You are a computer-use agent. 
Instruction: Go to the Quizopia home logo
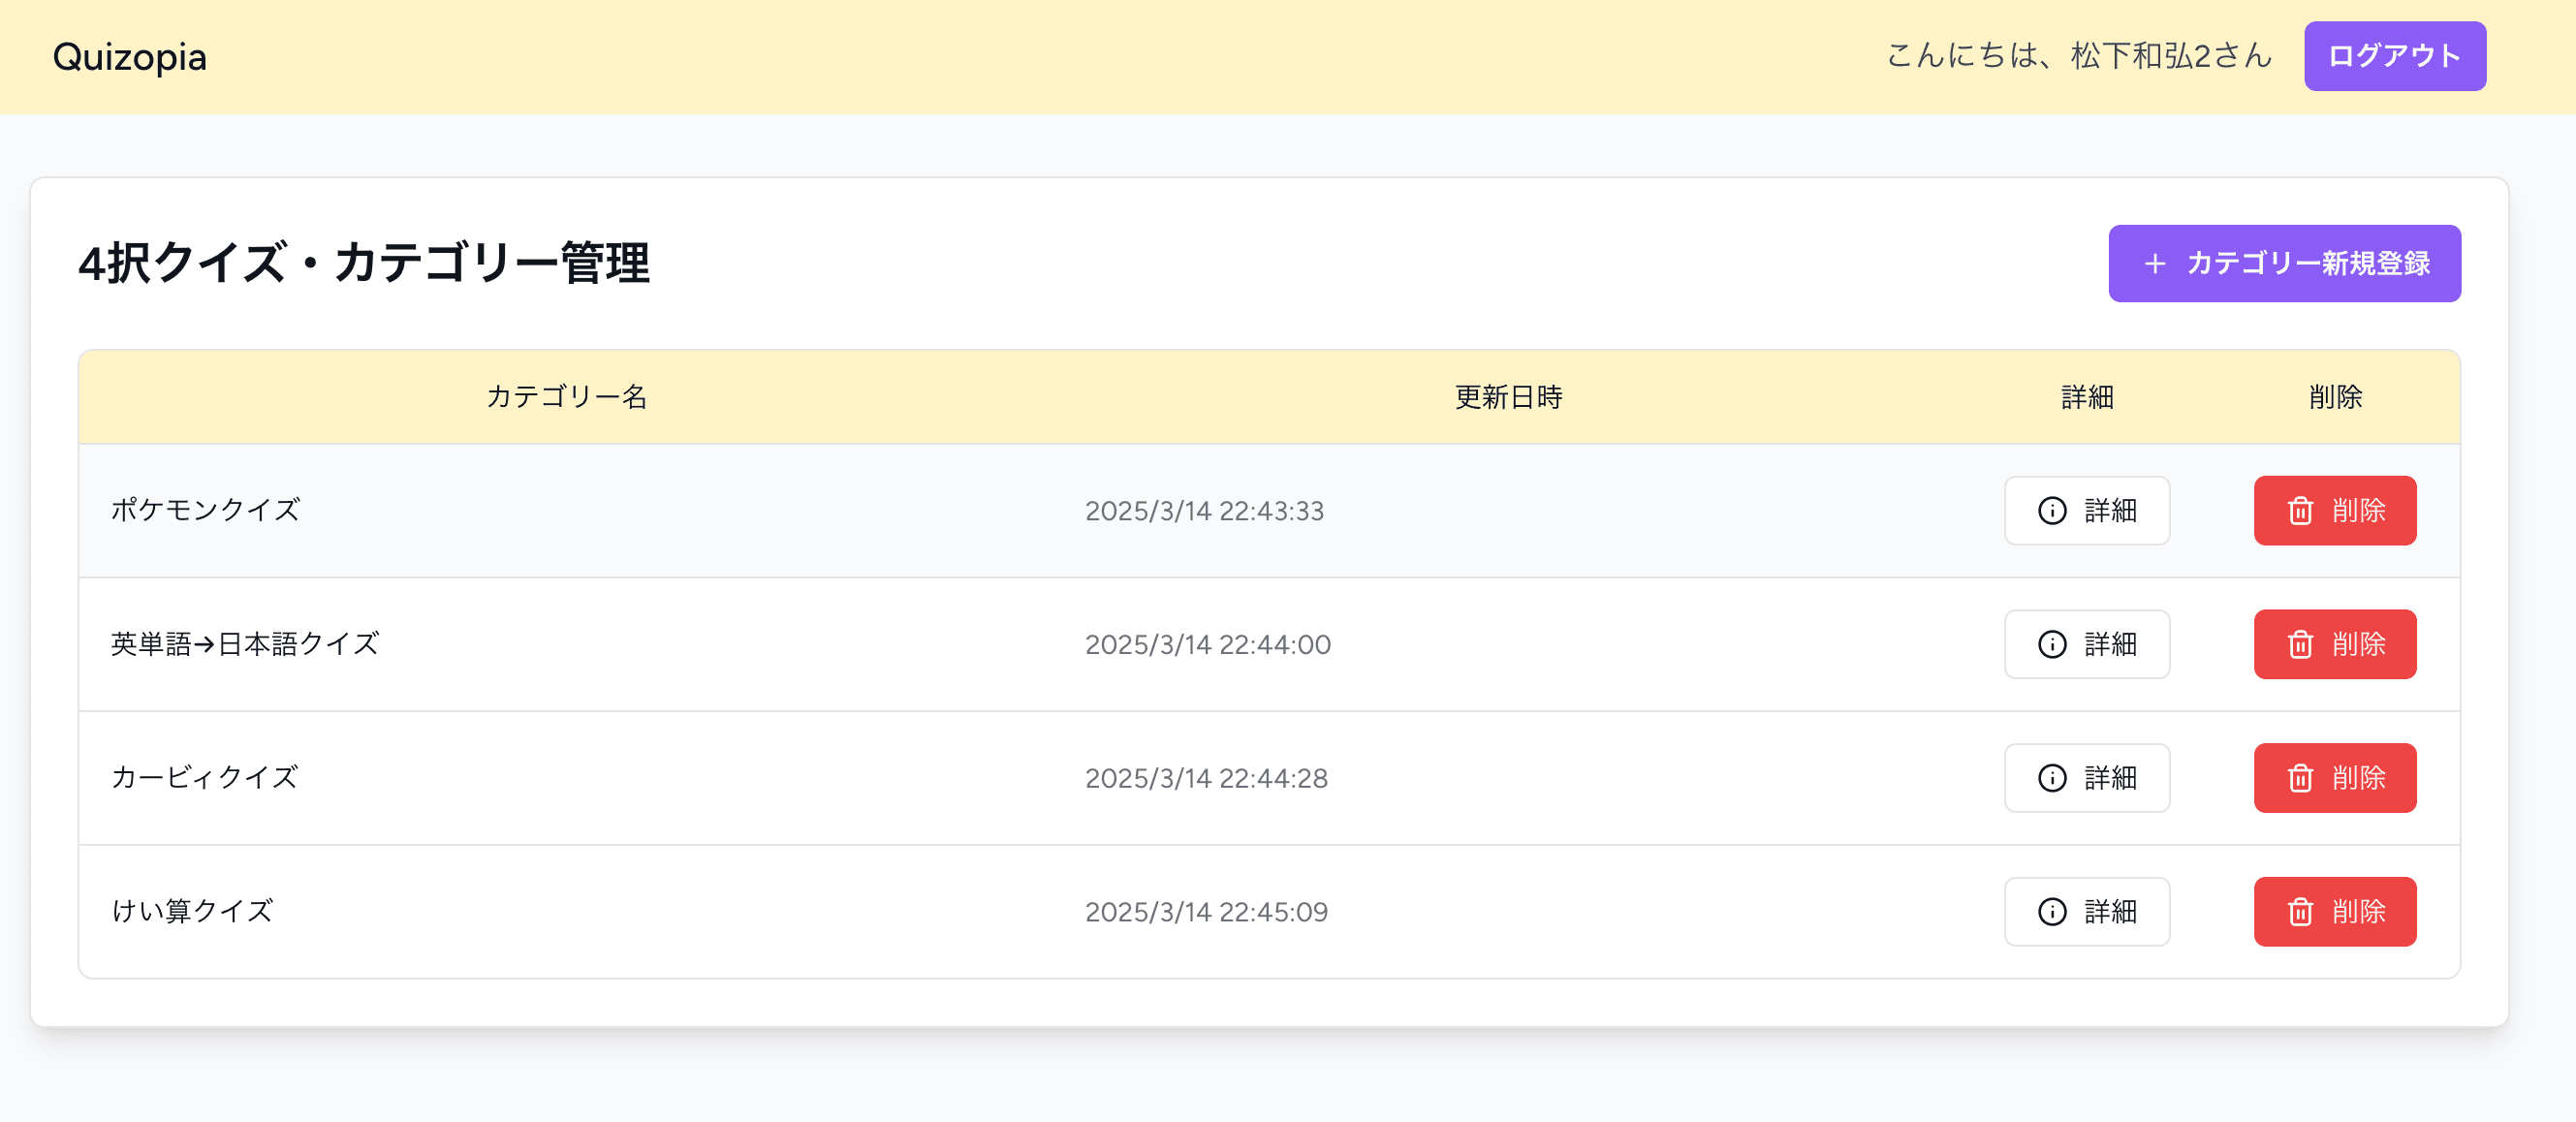tap(130, 57)
